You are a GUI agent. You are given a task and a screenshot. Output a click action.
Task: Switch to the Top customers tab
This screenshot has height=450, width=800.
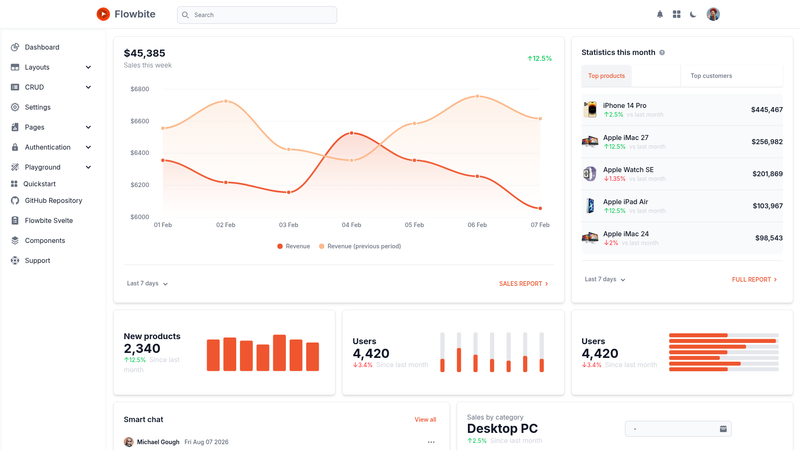[x=711, y=76]
